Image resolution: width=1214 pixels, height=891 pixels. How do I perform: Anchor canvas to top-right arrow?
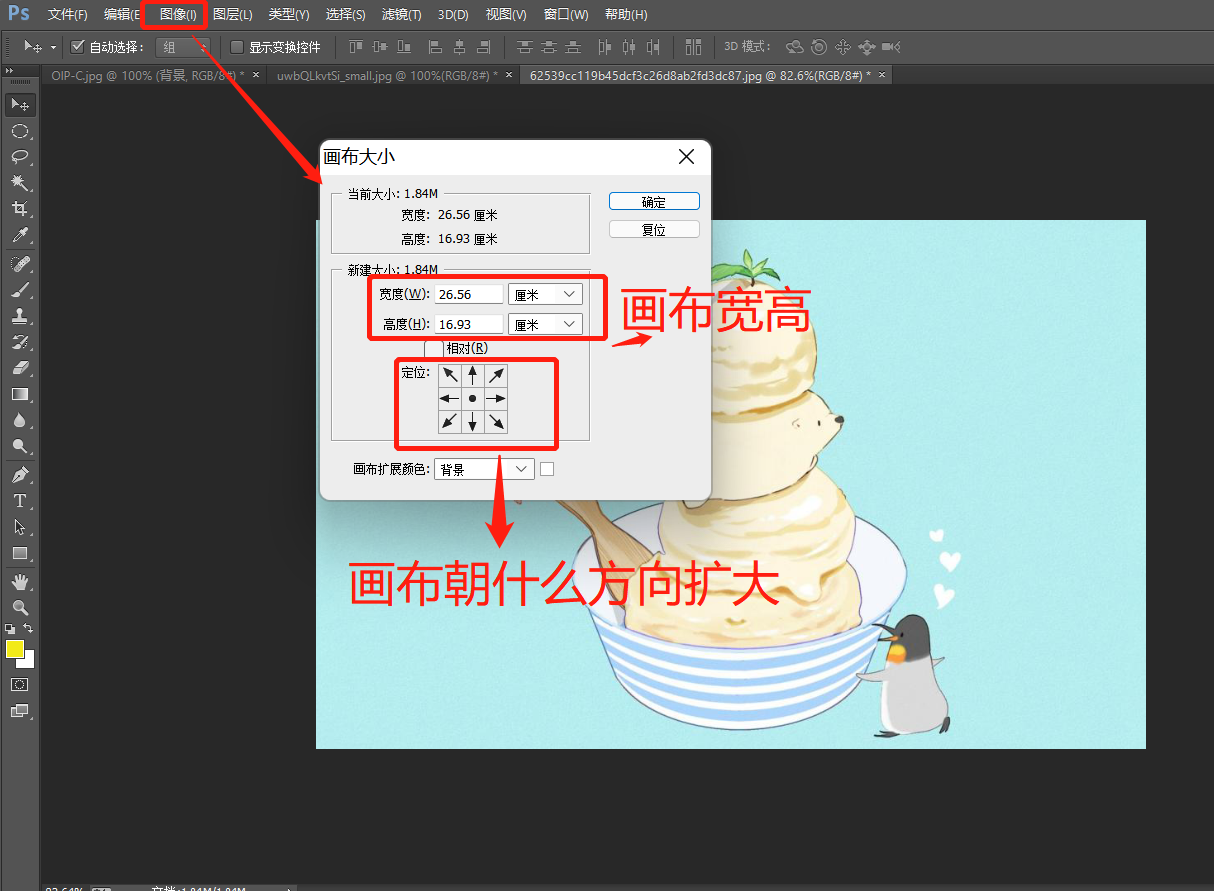pos(496,375)
